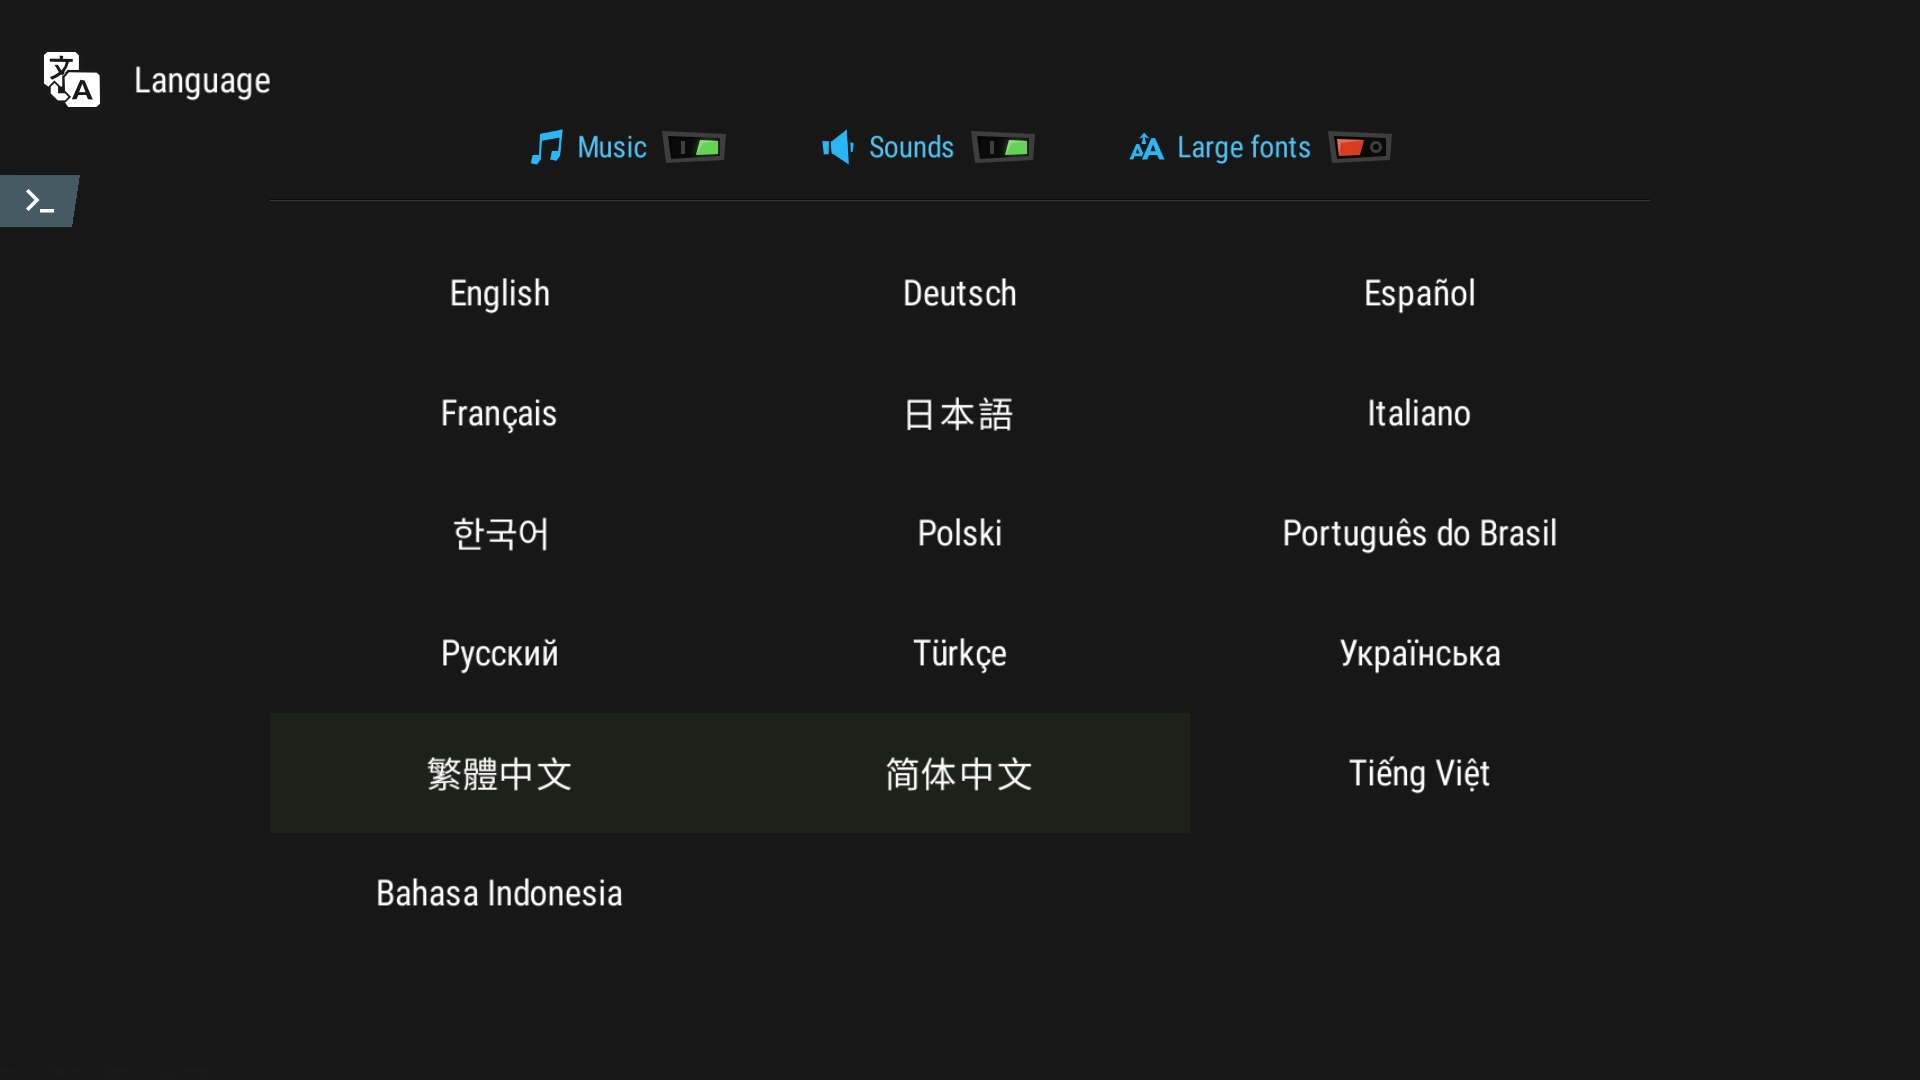1920x1080 pixels.
Task: Enable the Large fonts toggle
Action: (1360, 148)
